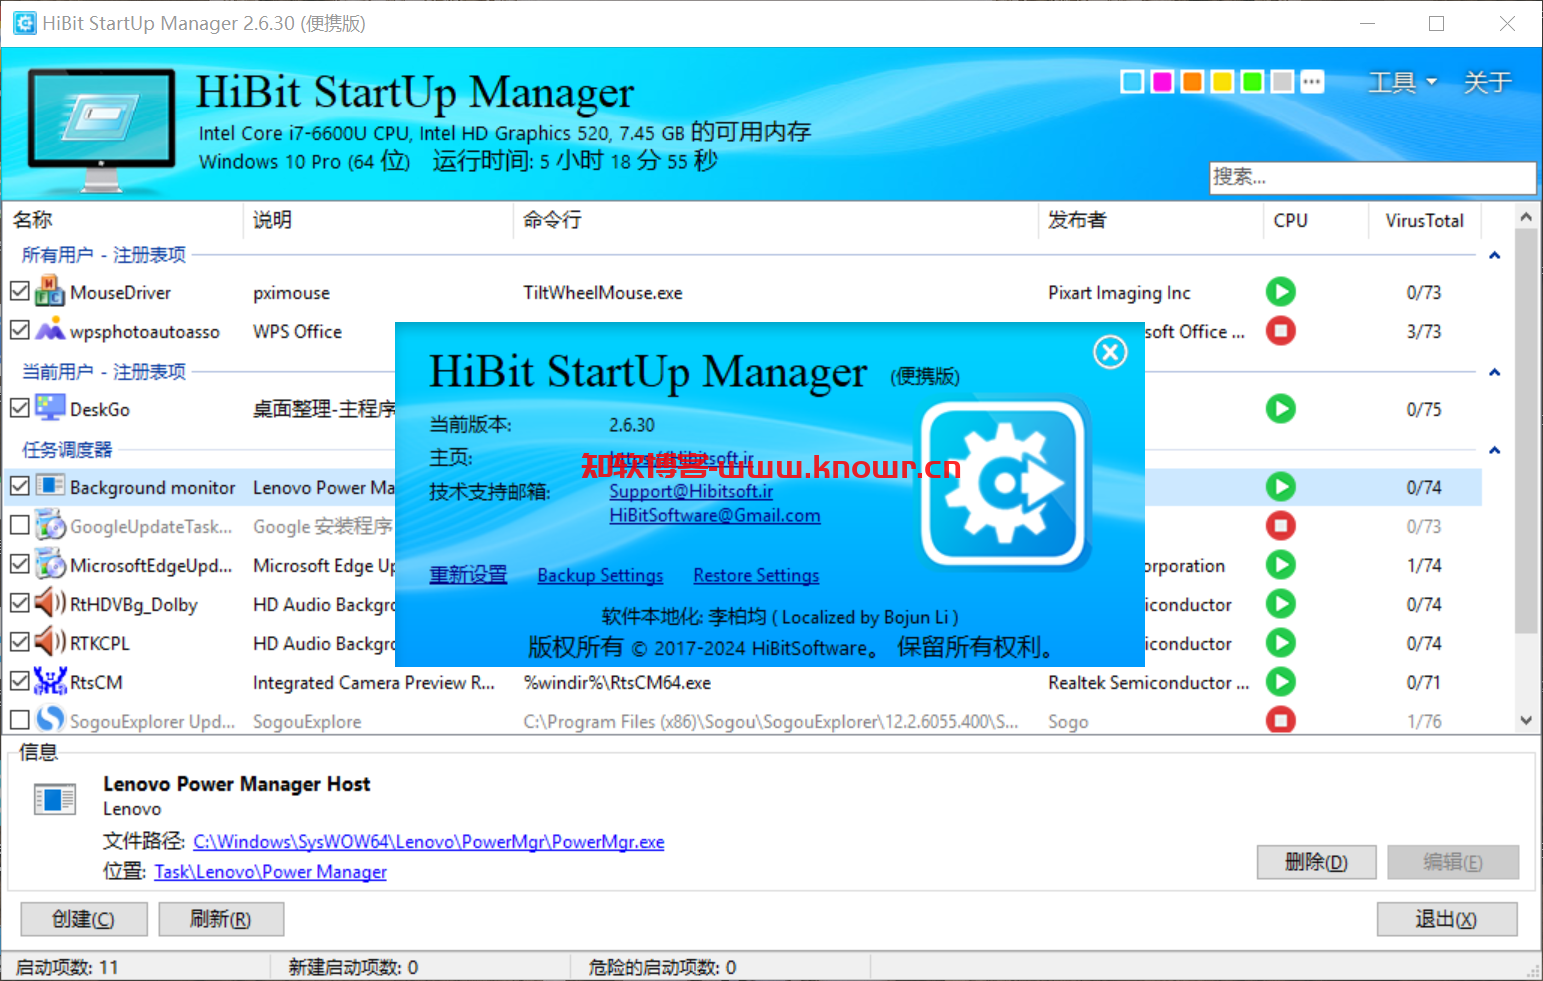1543x981 pixels.
Task: Click the RtsCM crab icon
Action: click(x=50, y=681)
